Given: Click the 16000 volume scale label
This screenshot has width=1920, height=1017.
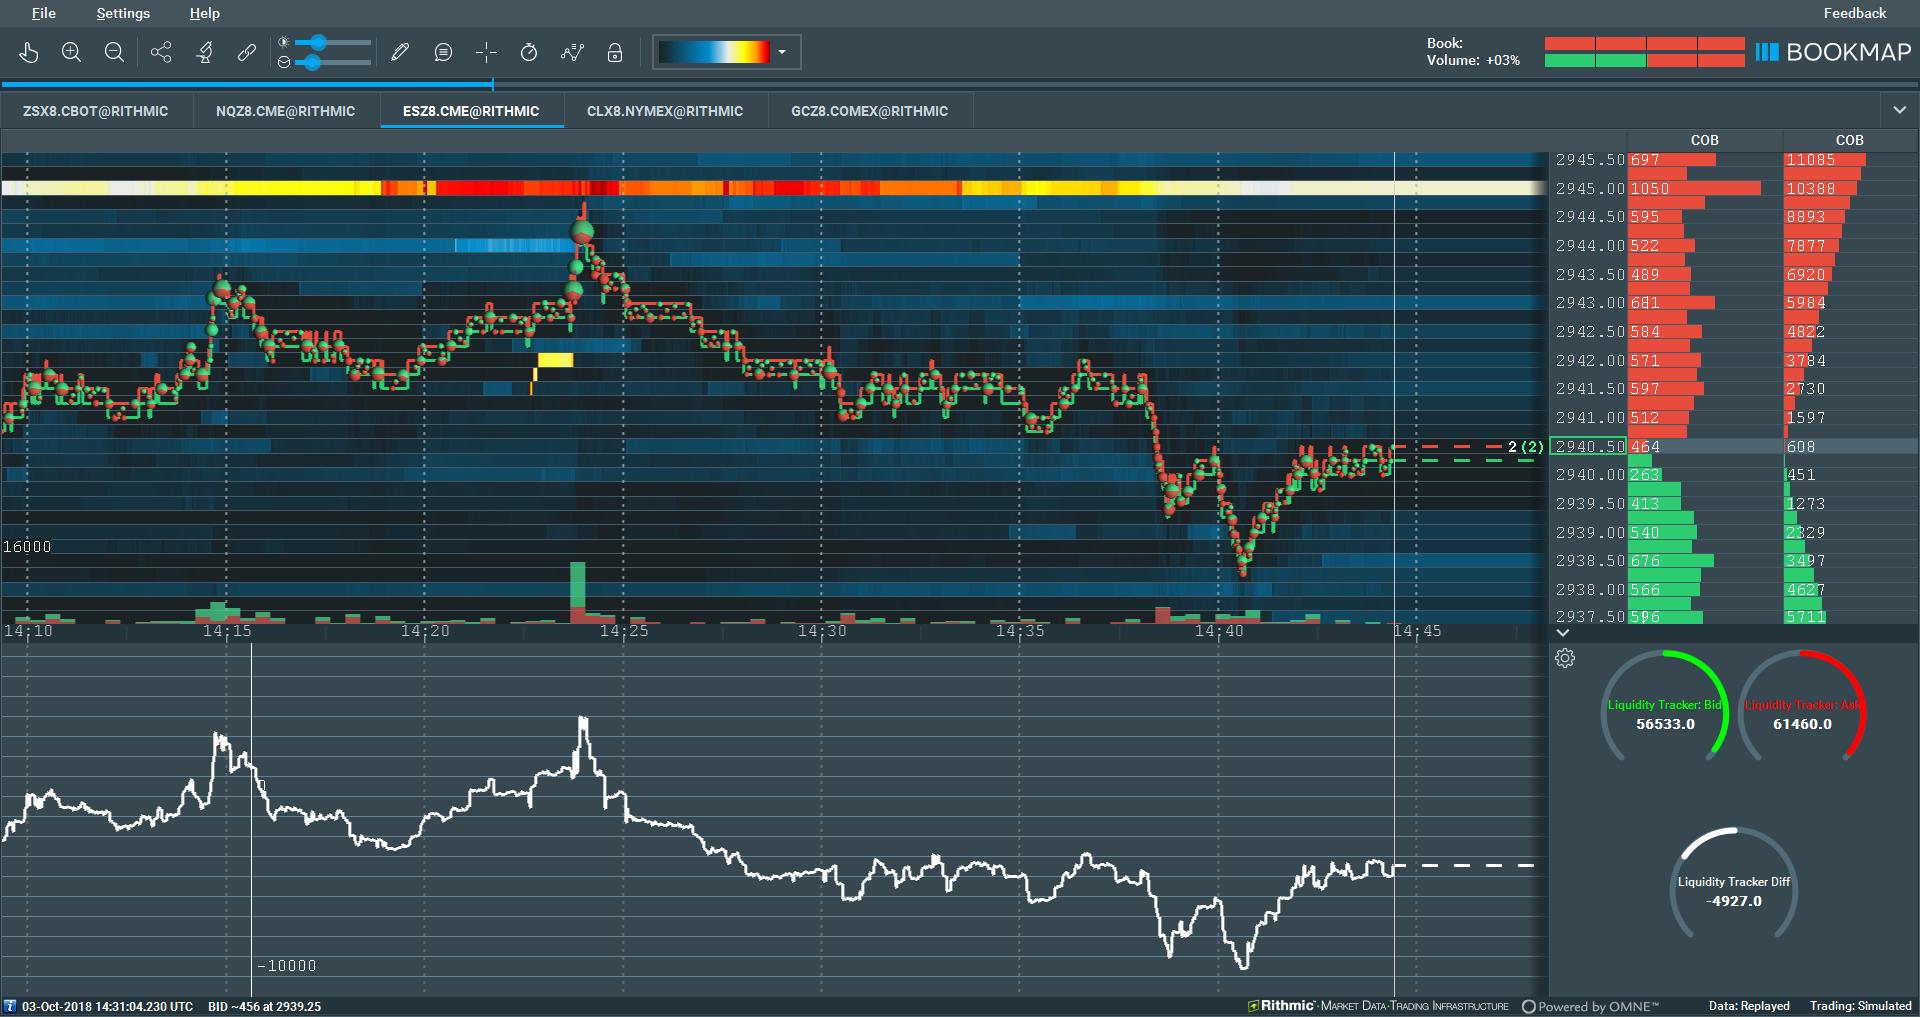Looking at the screenshot, I should (27, 547).
